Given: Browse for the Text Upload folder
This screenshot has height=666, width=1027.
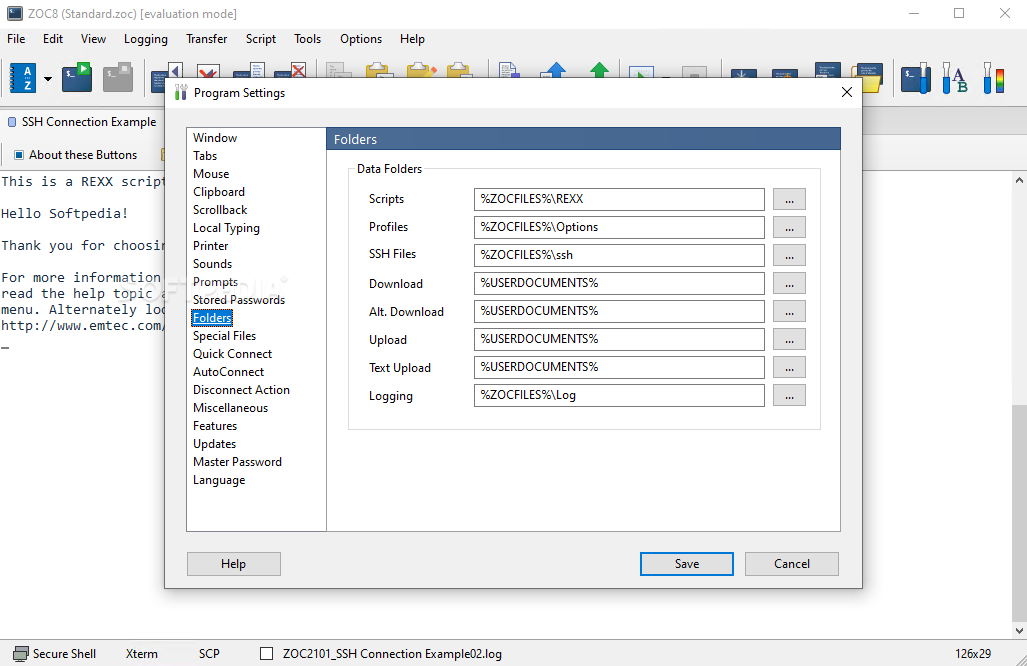Looking at the screenshot, I should pos(789,367).
